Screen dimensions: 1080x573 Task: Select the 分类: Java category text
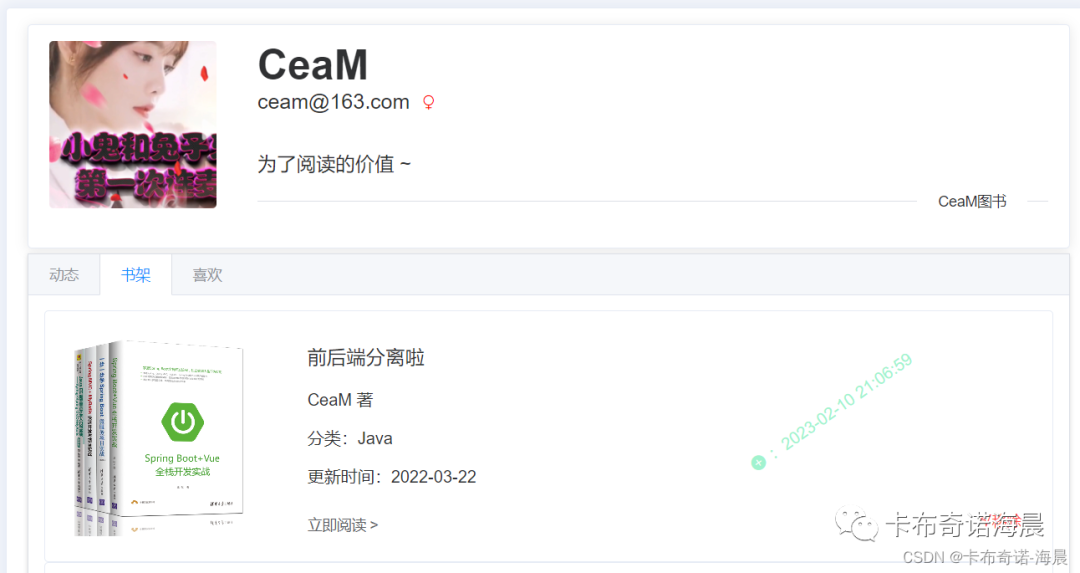pos(350,439)
